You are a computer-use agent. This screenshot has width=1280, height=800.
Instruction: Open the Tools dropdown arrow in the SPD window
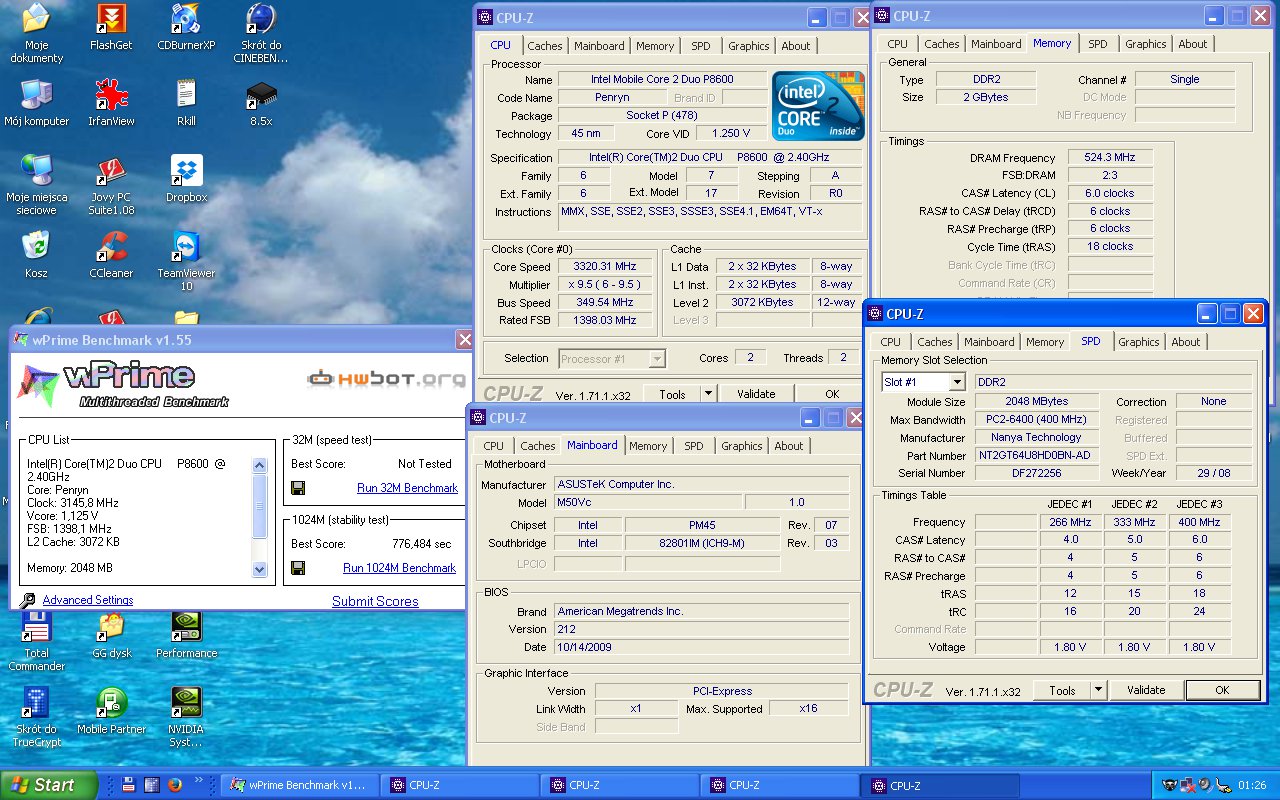pos(1098,690)
